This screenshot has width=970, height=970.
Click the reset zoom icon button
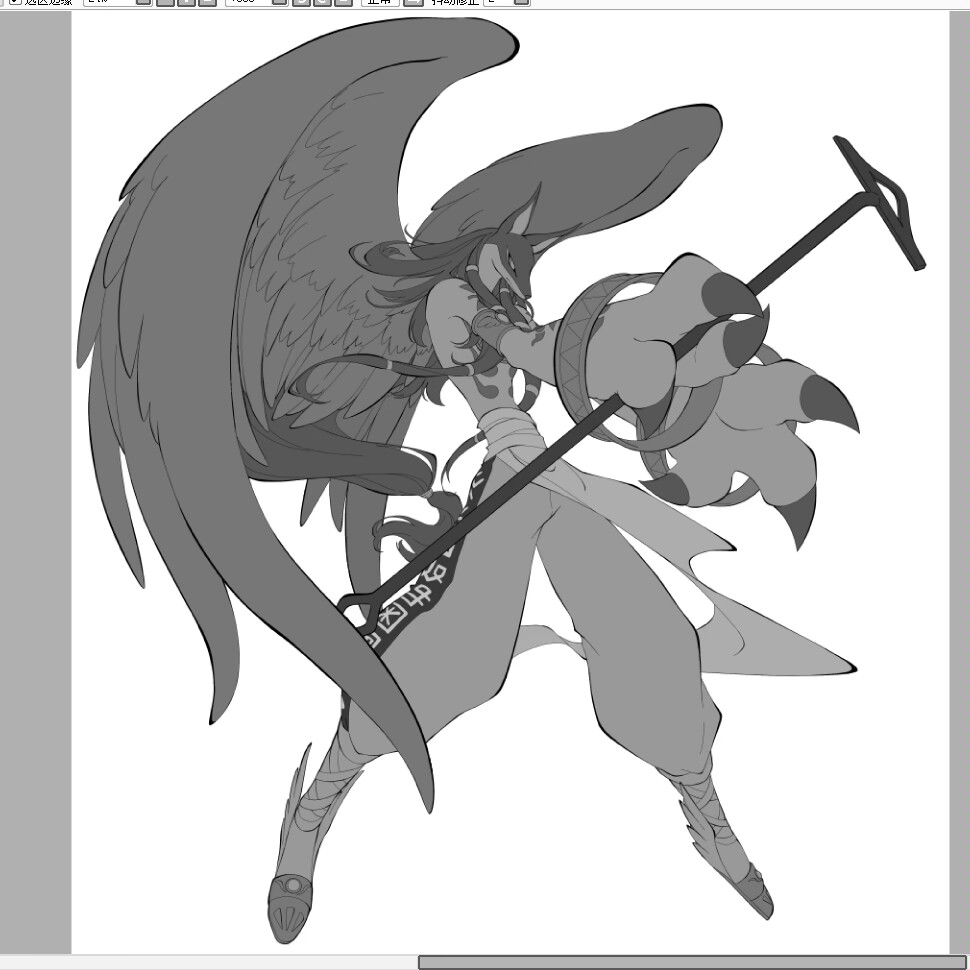pyautogui.click(x=207, y=1)
